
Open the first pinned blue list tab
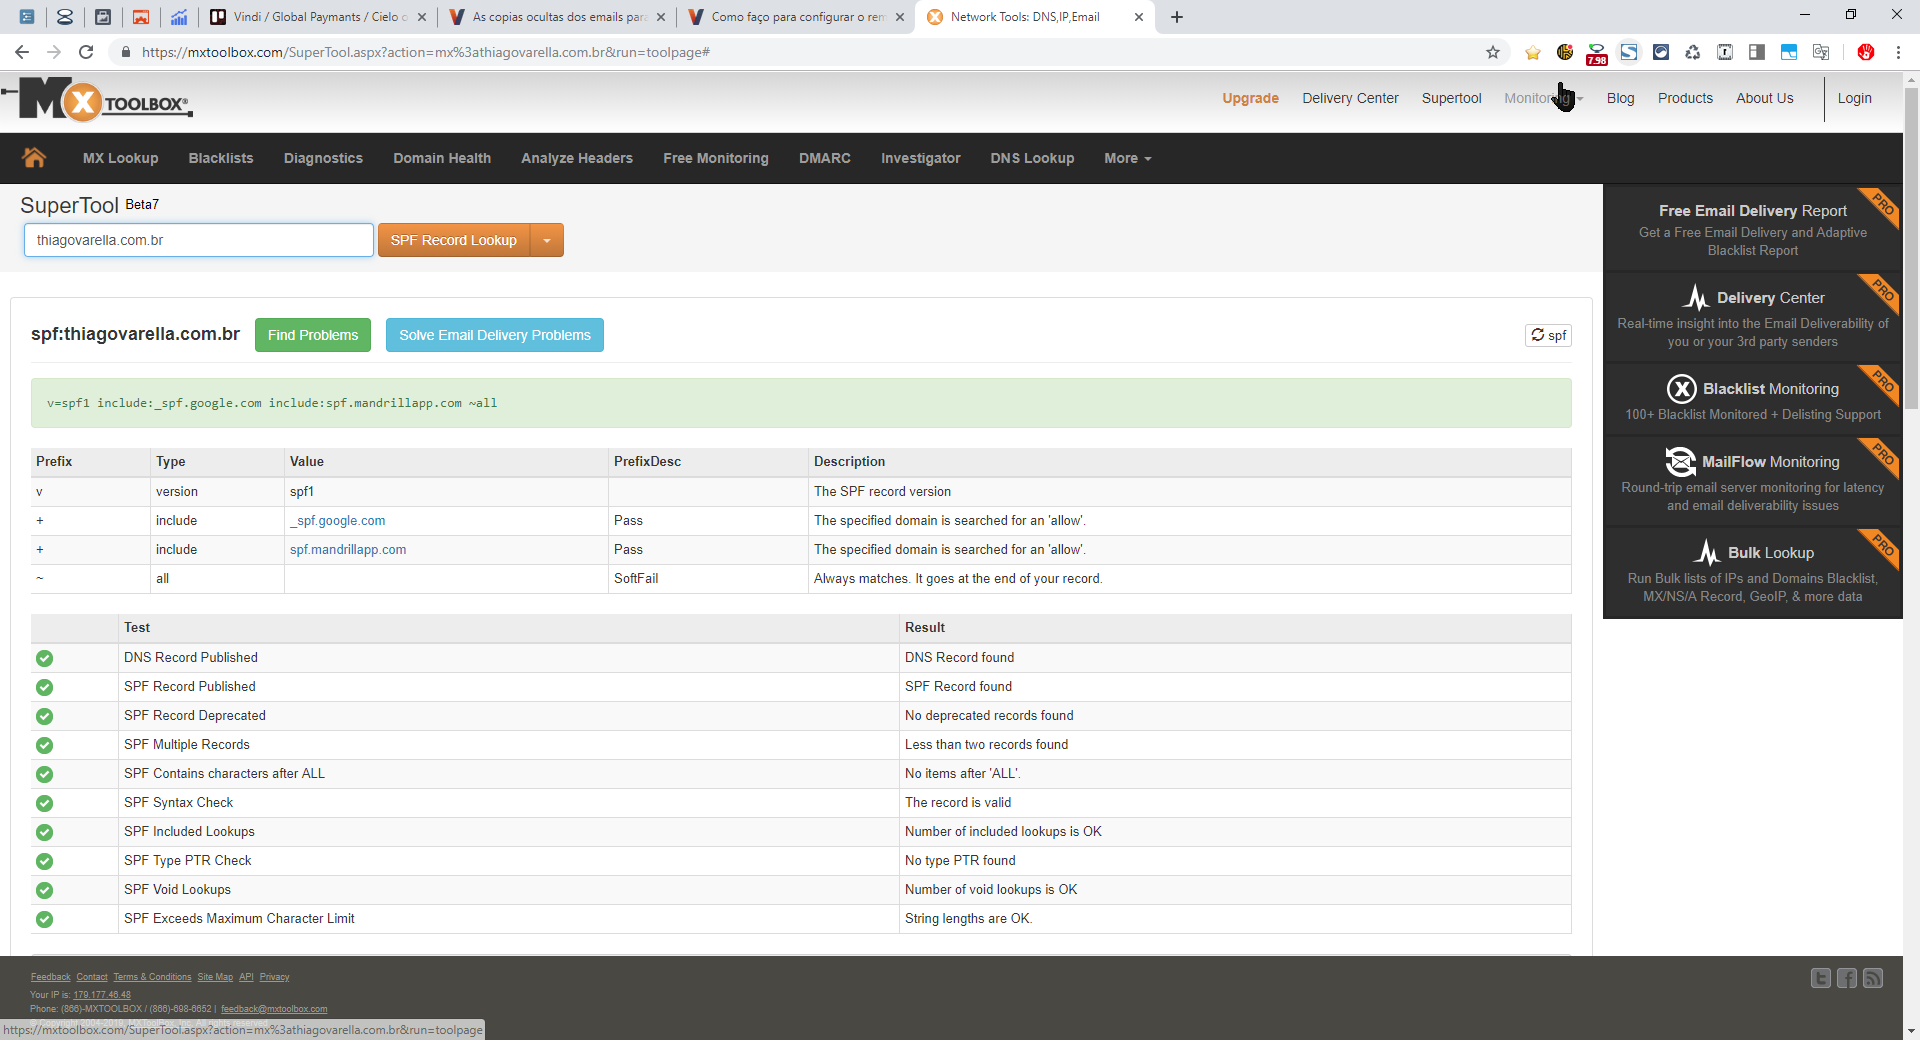(27, 17)
